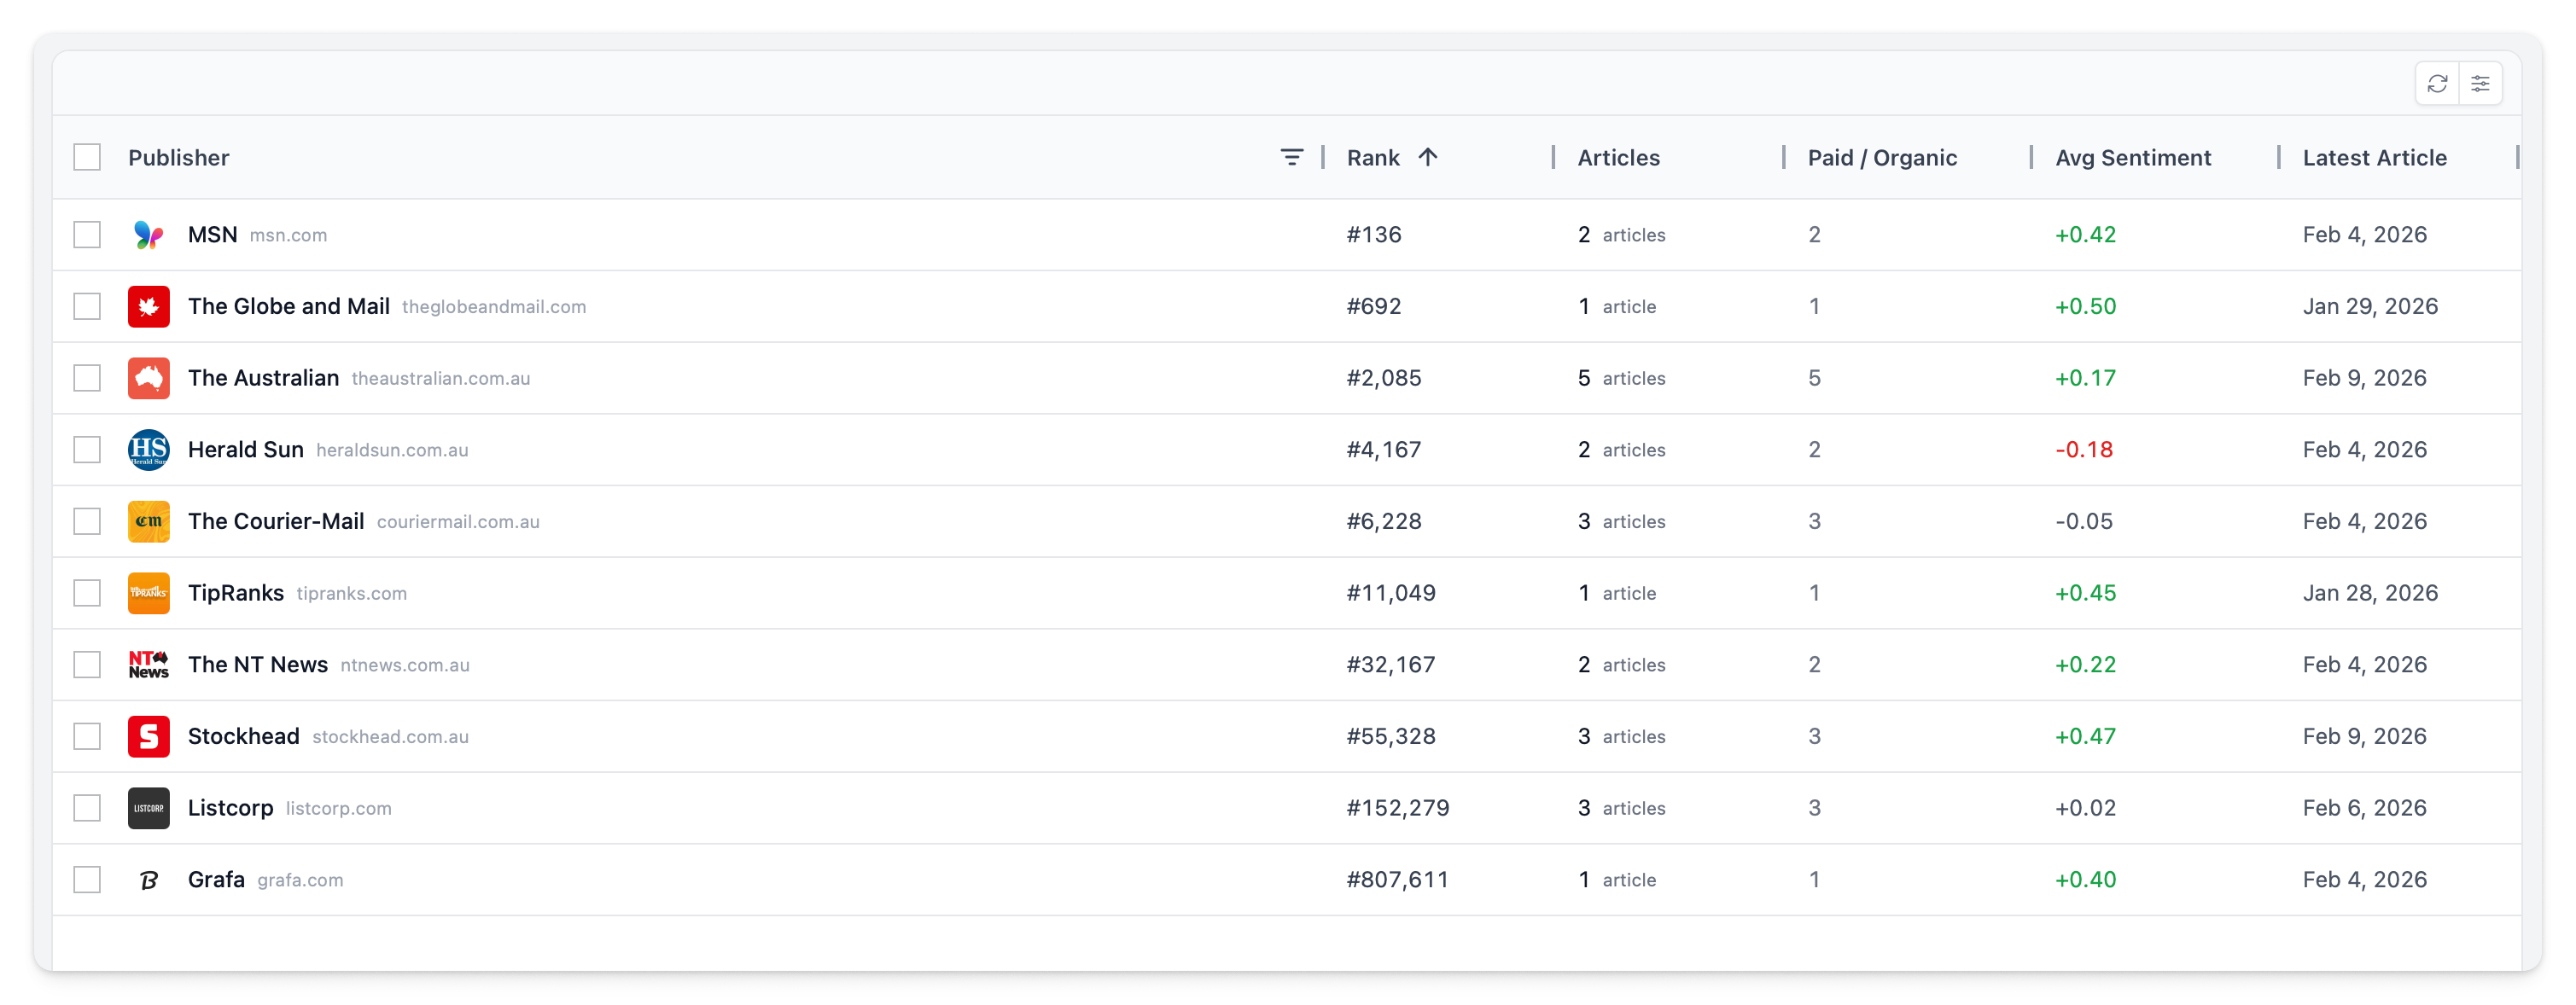
Task: Click The Globe and Mail maple leaf icon
Action: [148, 307]
